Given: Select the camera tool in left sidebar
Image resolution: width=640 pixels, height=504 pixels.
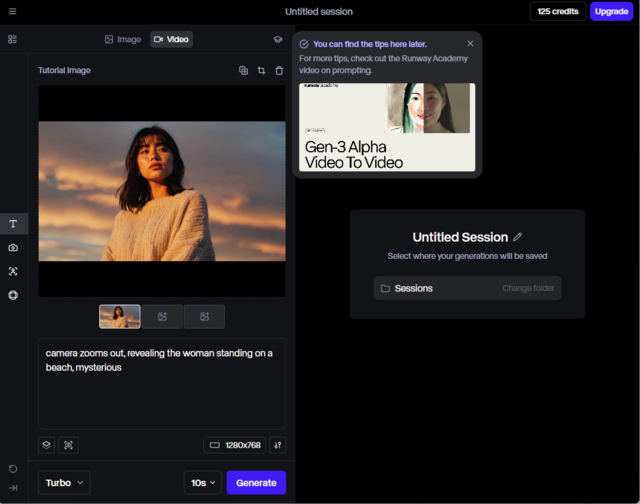Looking at the screenshot, I should click(13, 247).
